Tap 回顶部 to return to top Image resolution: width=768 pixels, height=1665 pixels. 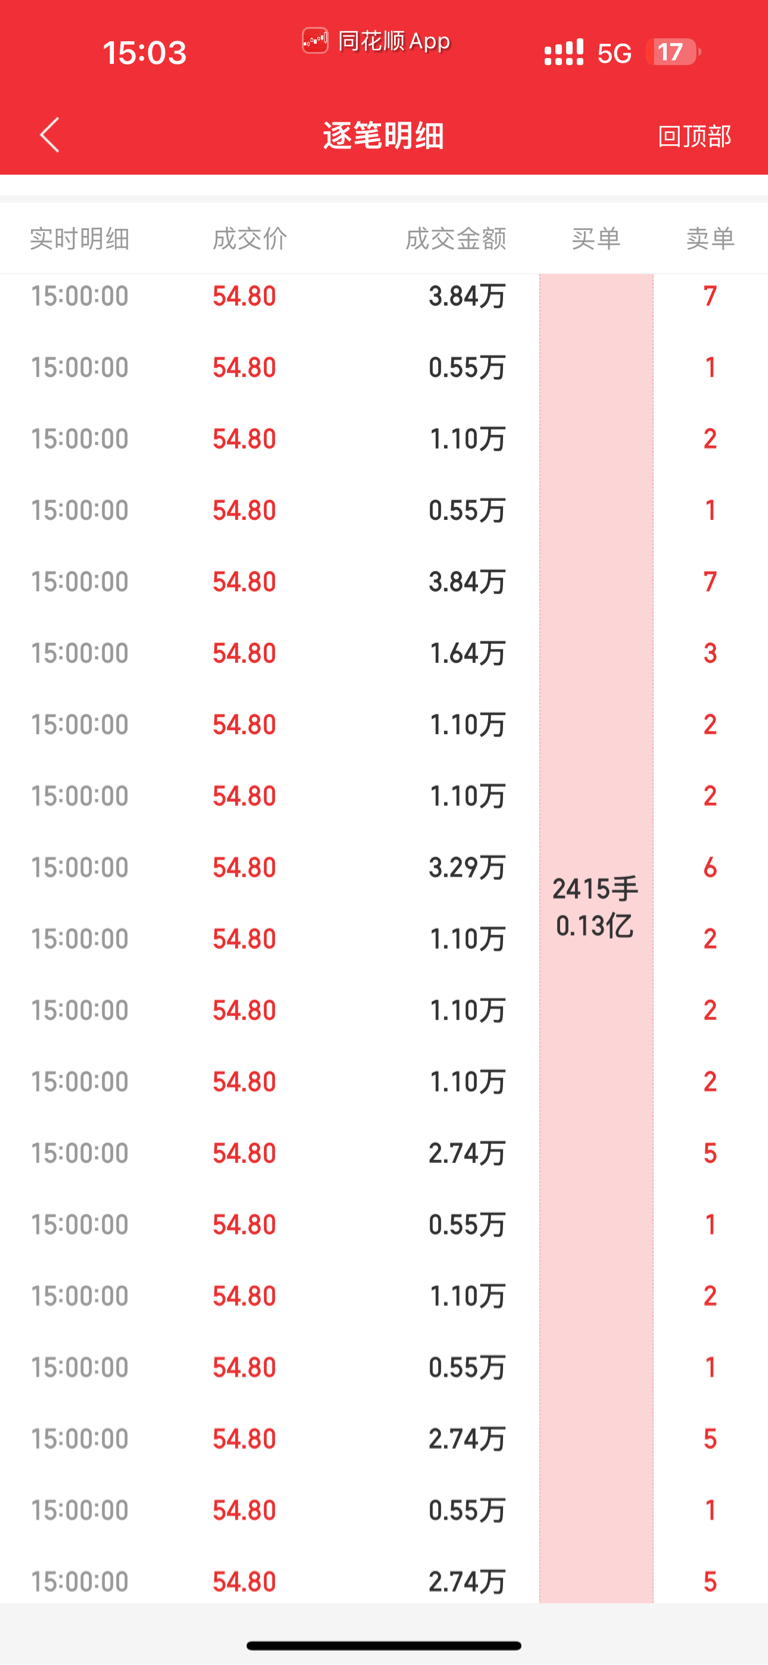click(x=694, y=136)
